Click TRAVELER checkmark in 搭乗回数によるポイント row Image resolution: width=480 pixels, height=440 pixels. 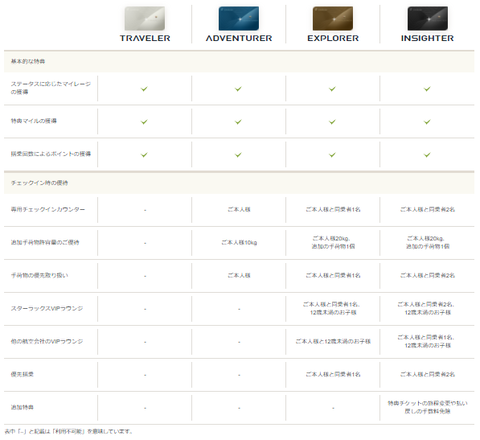pos(144,155)
